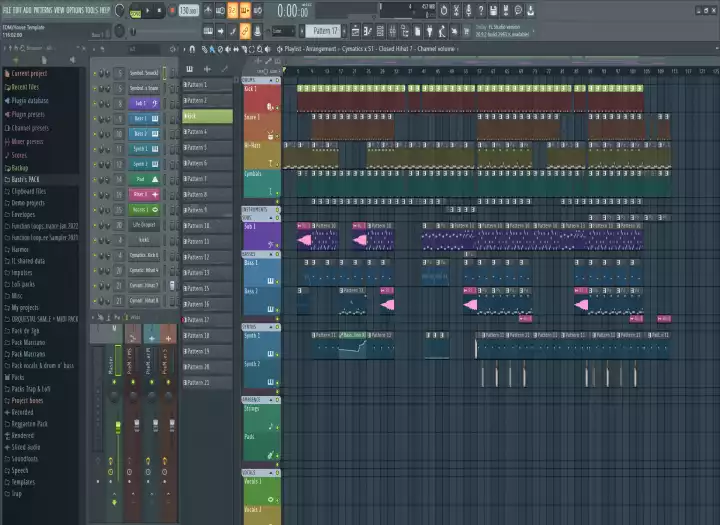Select the delete tool in the playlist toolbar
This screenshot has width=720, height=525.
(x=220, y=49)
